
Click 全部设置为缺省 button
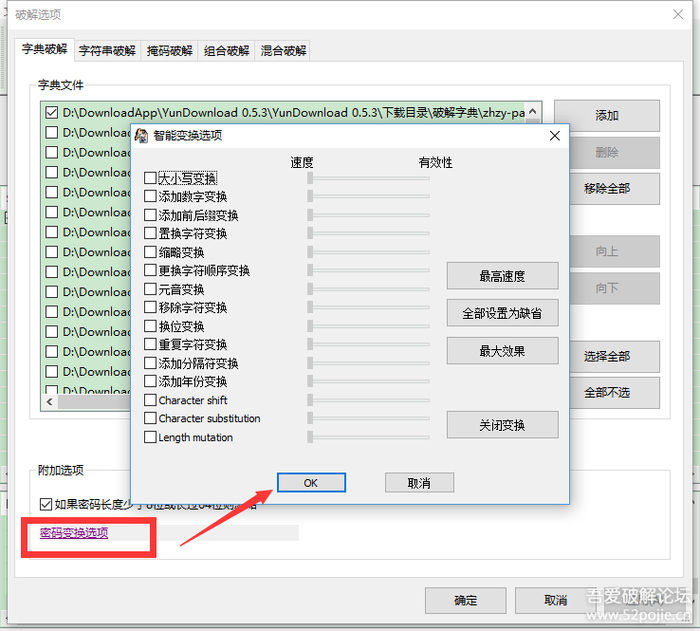(502, 313)
